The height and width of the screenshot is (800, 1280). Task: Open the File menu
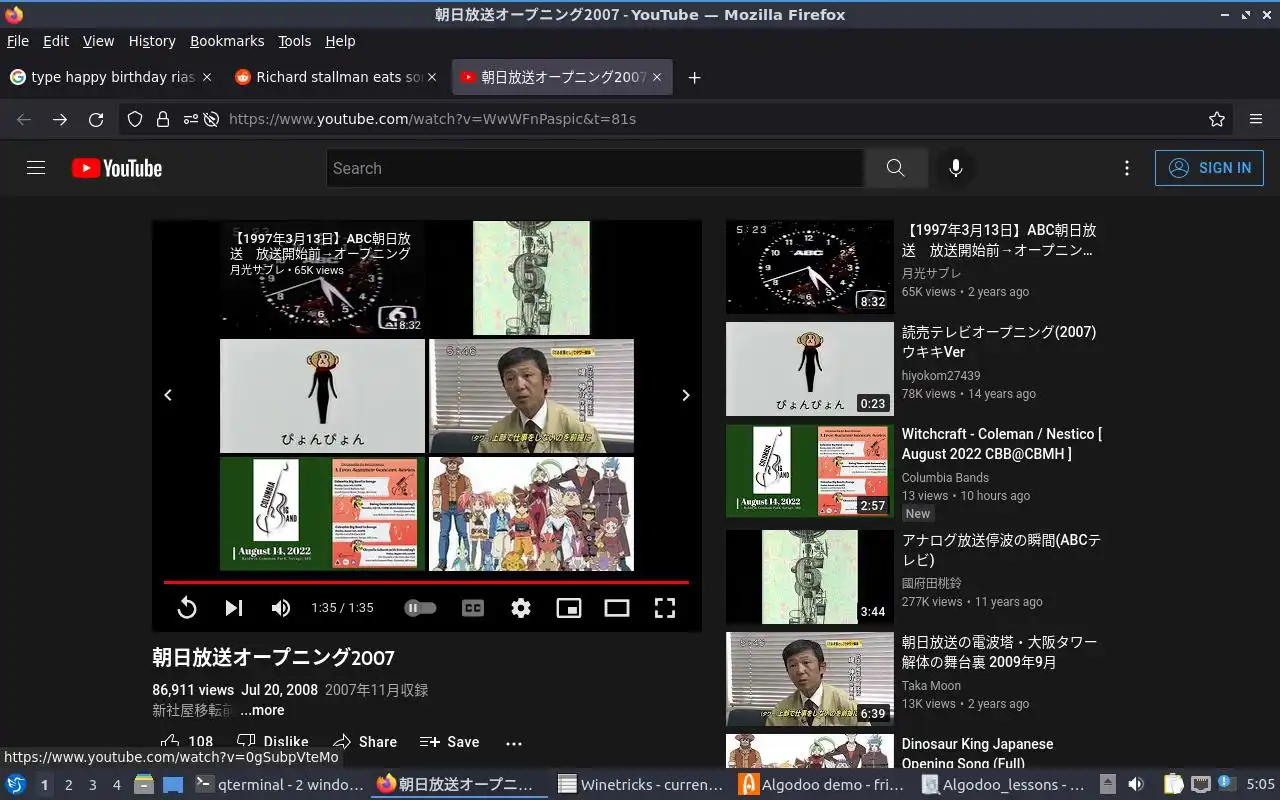click(x=18, y=41)
